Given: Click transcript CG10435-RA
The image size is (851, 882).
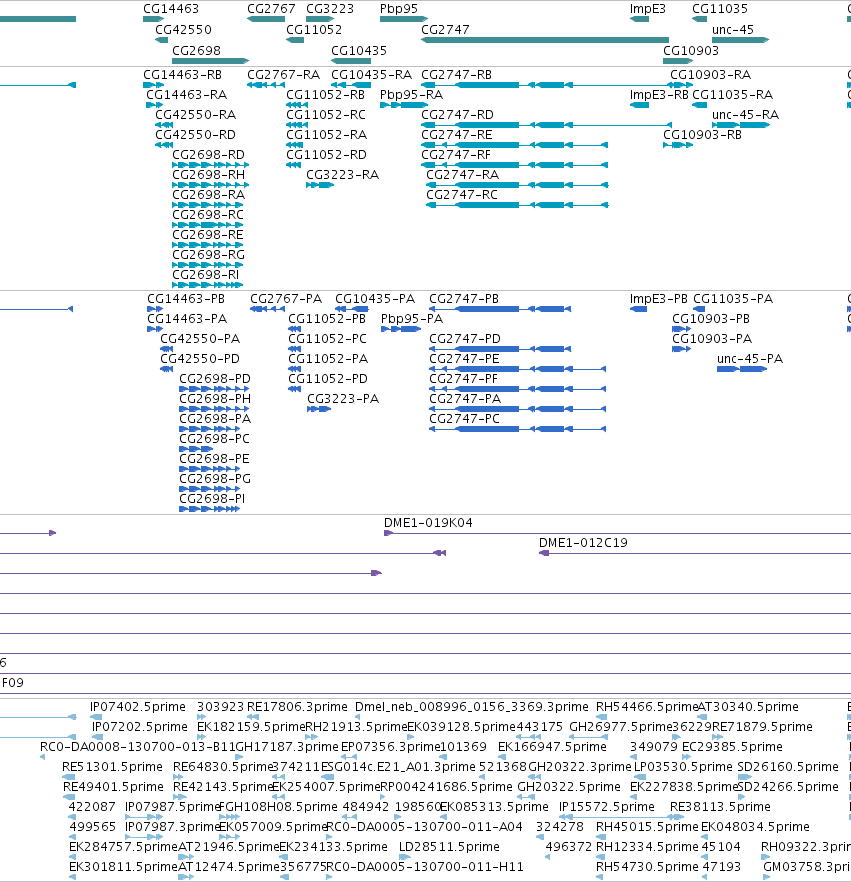Looking at the screenshot, I should pos(371,75).
